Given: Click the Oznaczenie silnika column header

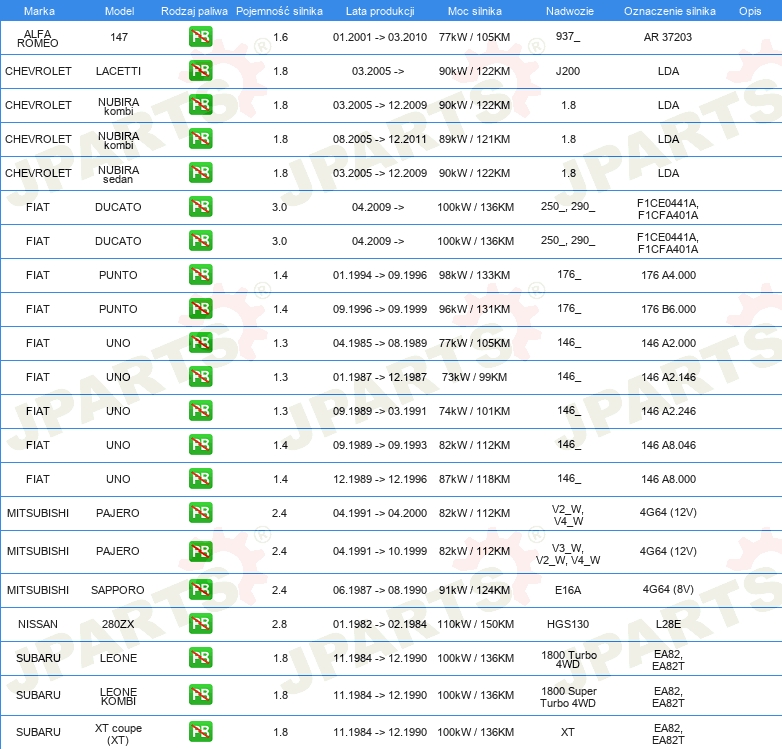Looking at the screenshot, I should click(670, 11).
